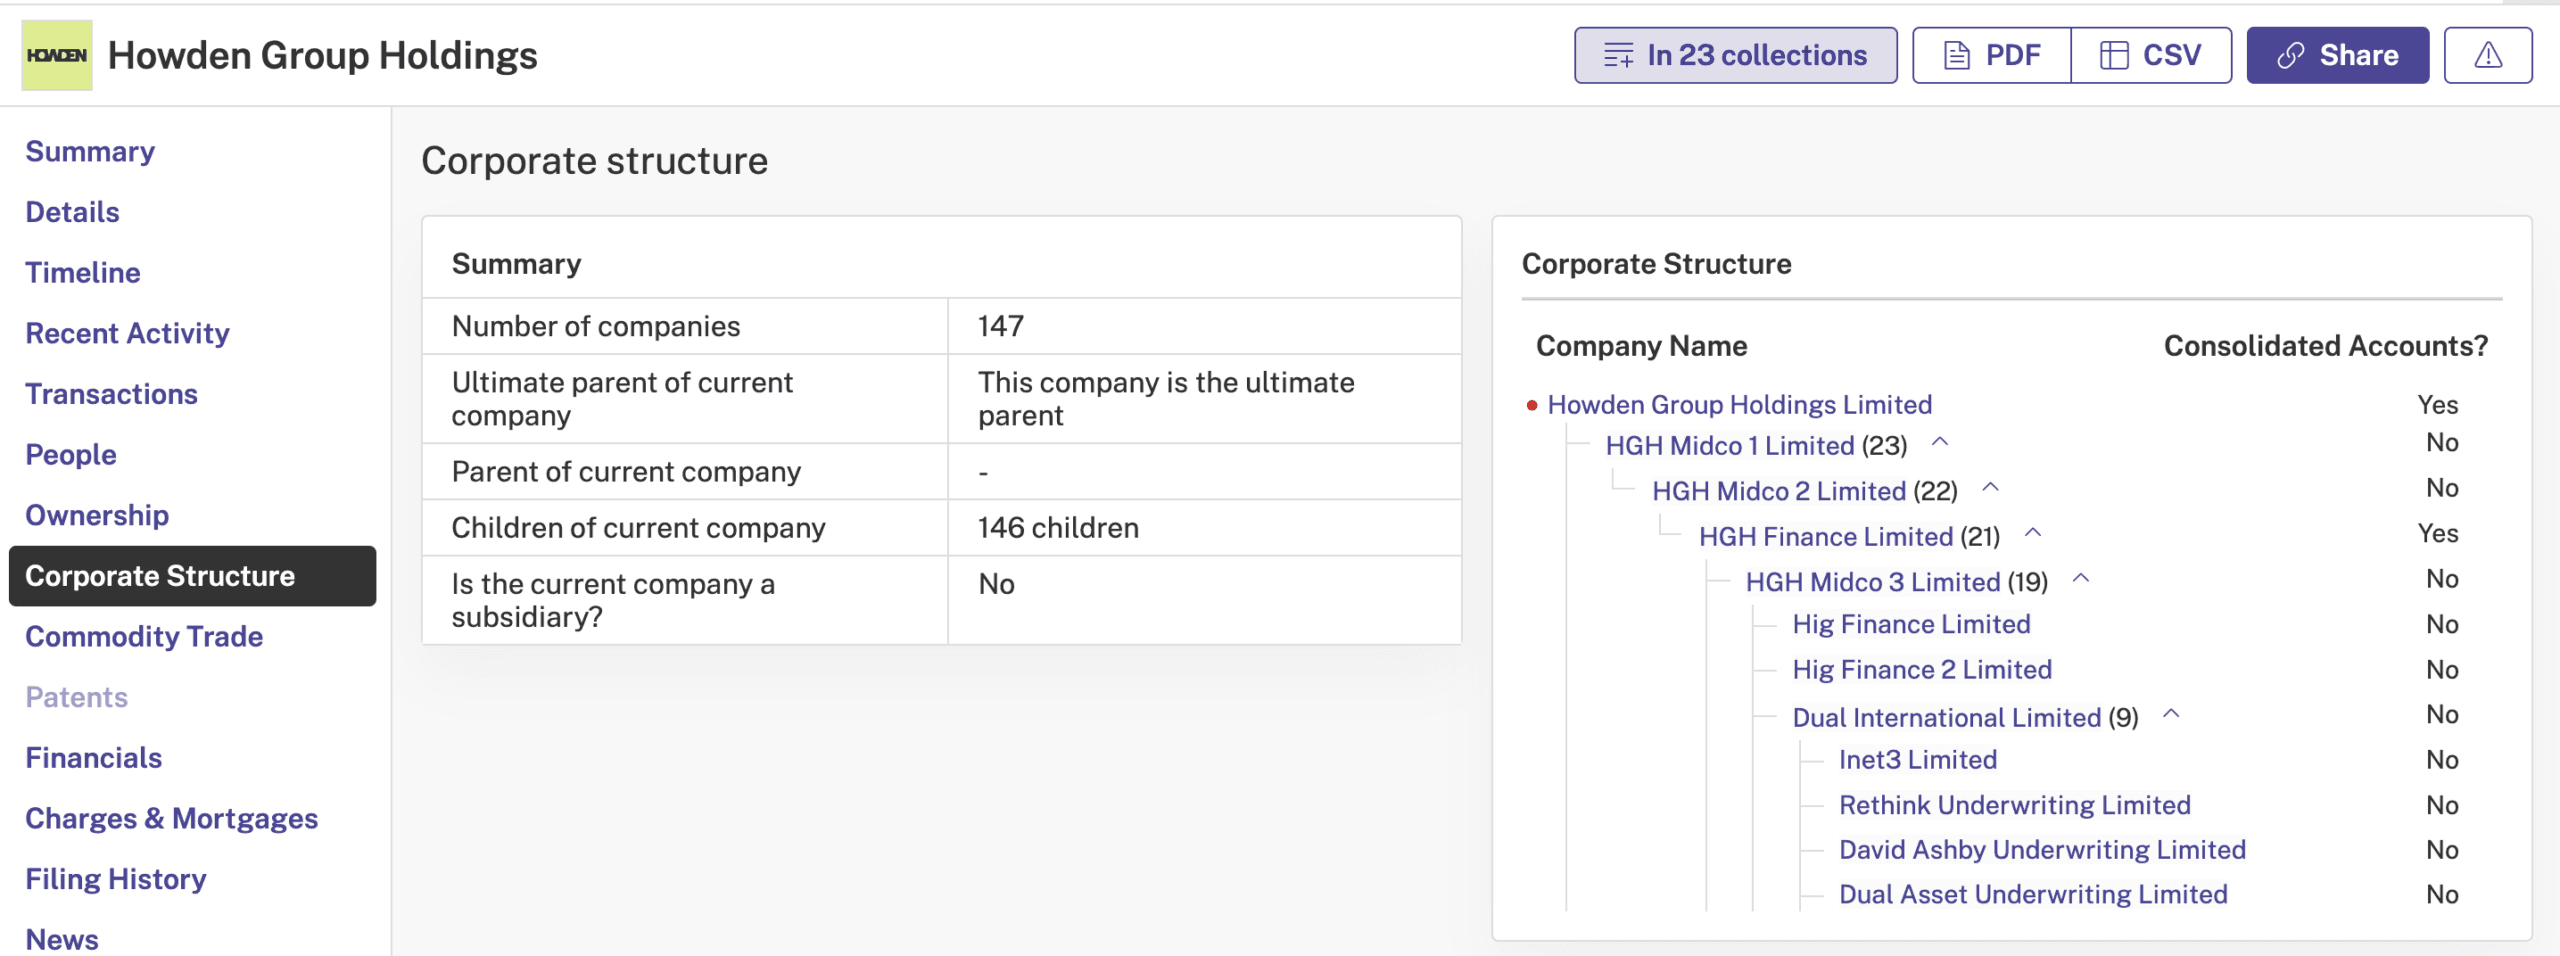Open the Filing History section
This screenshot has height=956, width=2560.
tap(116, 879)
